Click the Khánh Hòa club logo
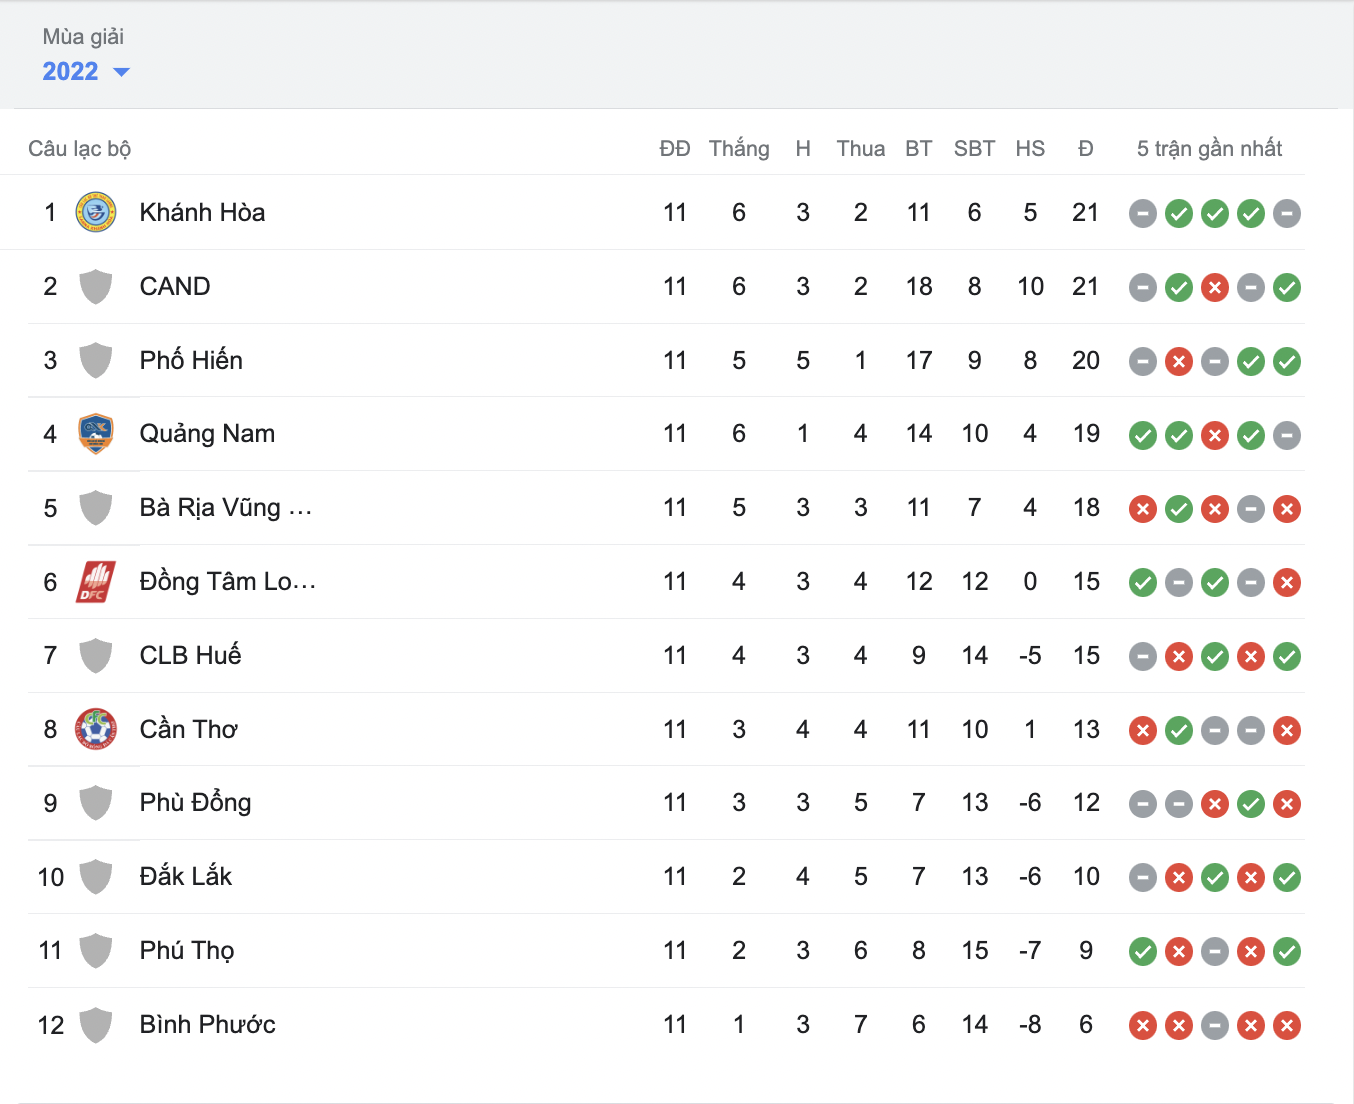 click(96, 212)
